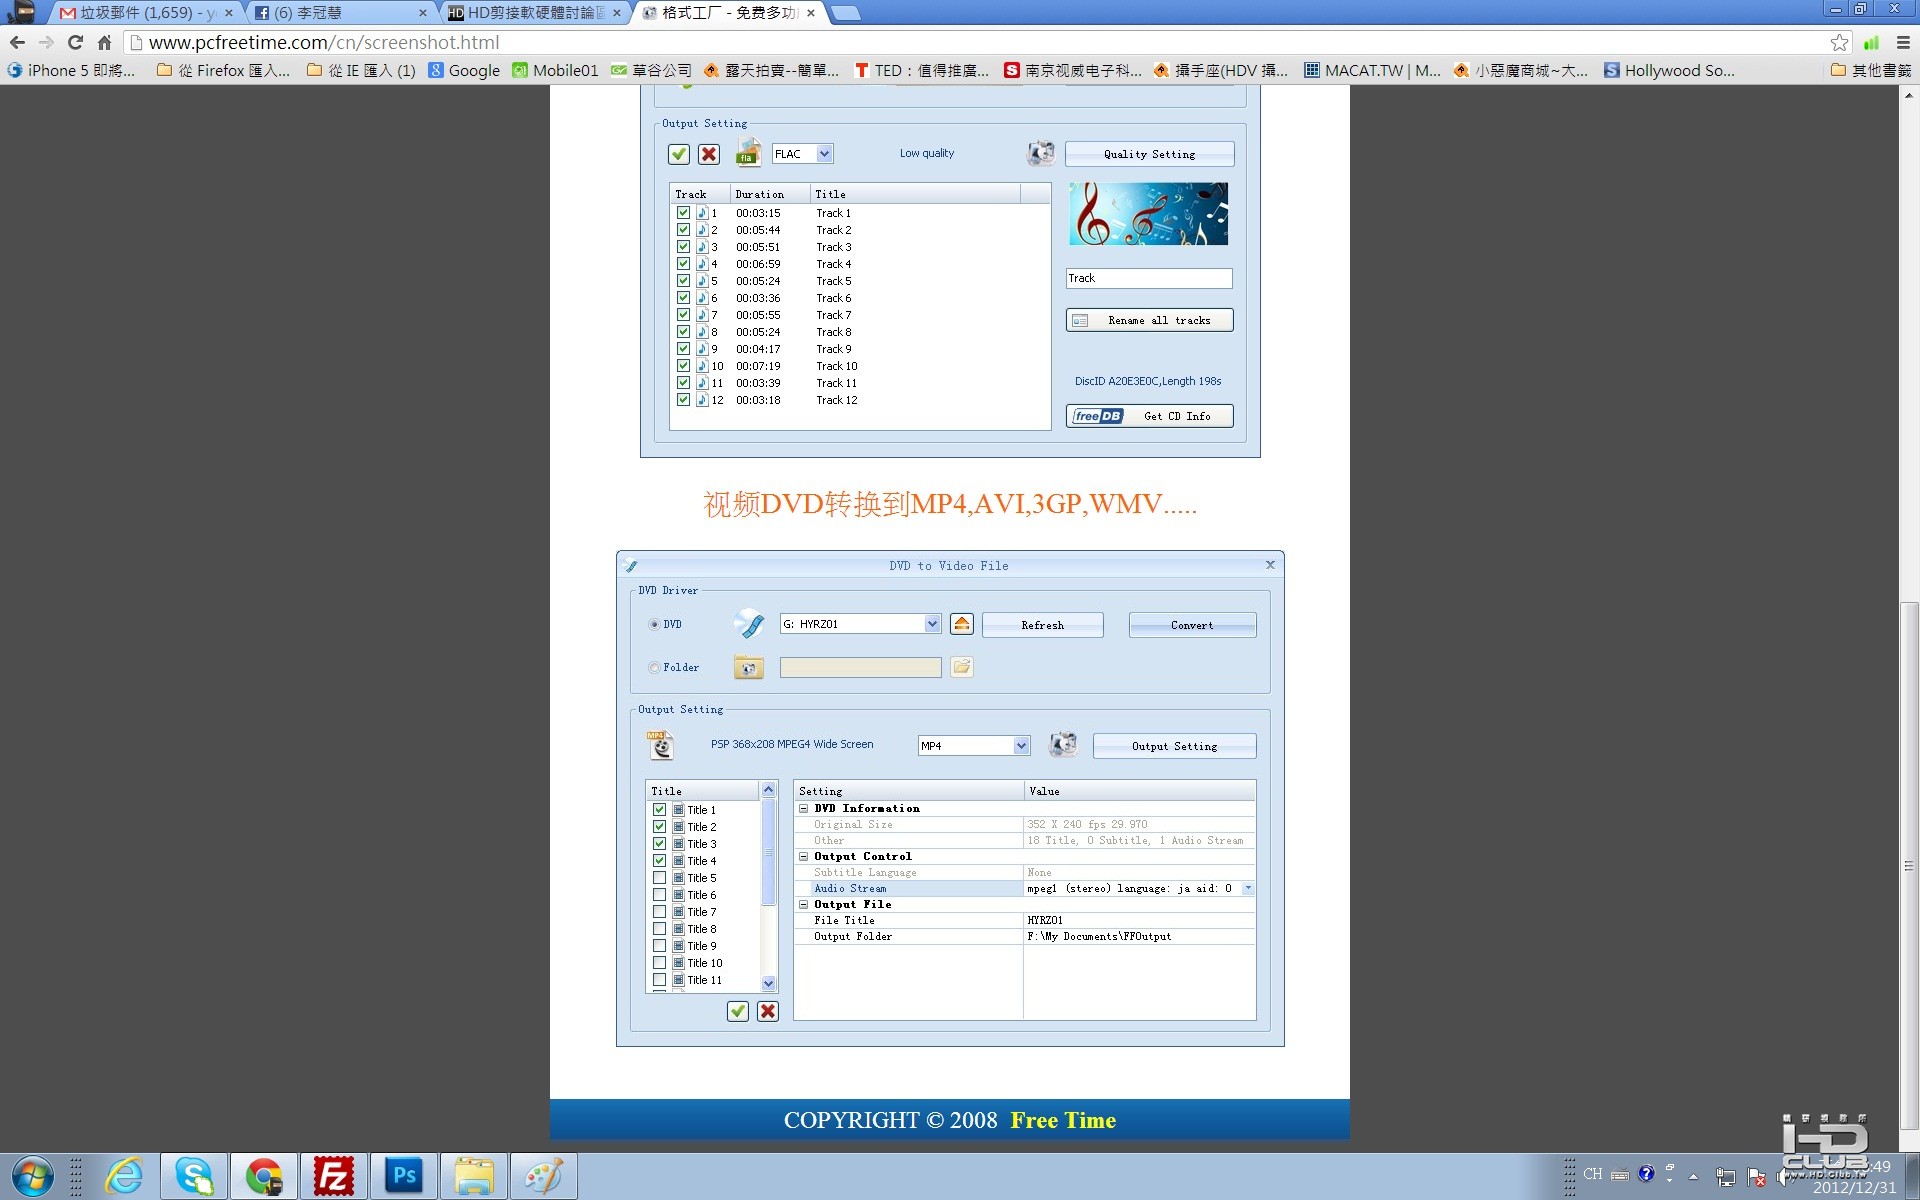
Task: Launch Photoshop from the taskbar
Action: pyautogui.click(x=404, y=1176)
